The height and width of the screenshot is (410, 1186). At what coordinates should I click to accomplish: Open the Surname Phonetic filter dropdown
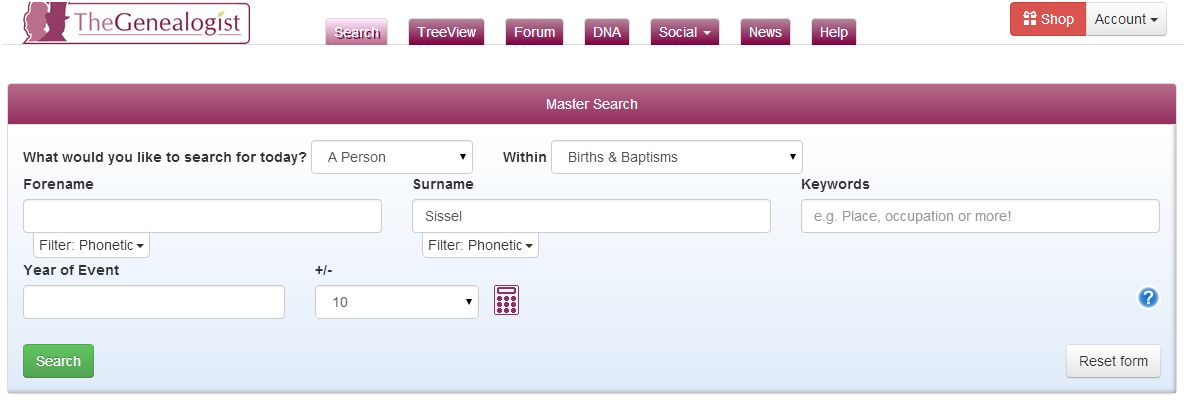[x=480, y=245]
